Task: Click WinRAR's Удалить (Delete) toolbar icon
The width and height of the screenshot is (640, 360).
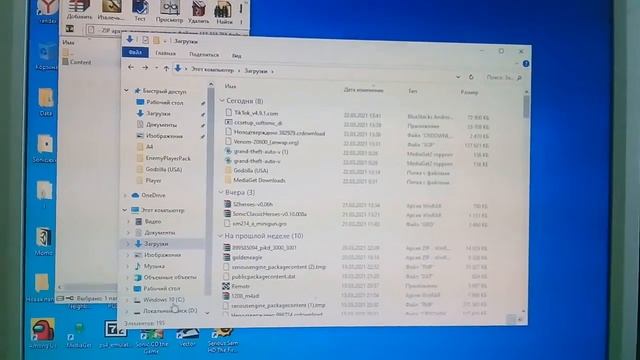Action: pos(199,11)
